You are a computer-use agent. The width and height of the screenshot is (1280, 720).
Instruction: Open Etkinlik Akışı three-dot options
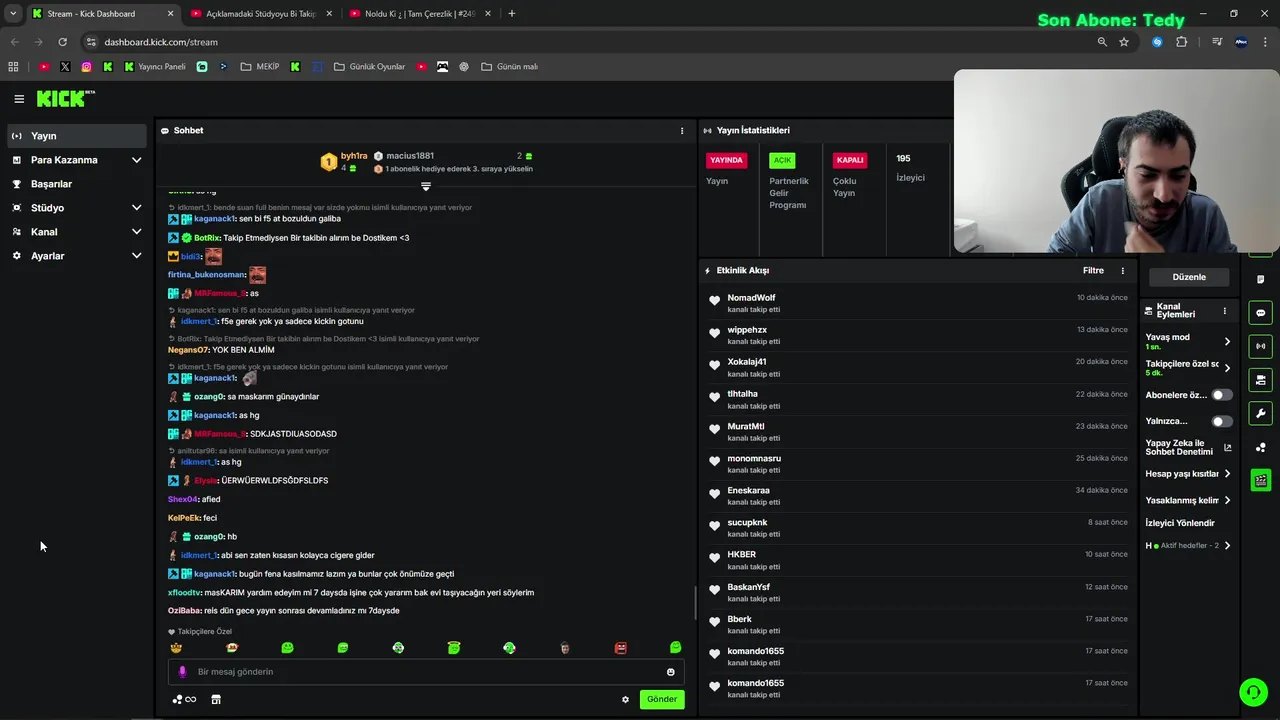point(1122,271)
